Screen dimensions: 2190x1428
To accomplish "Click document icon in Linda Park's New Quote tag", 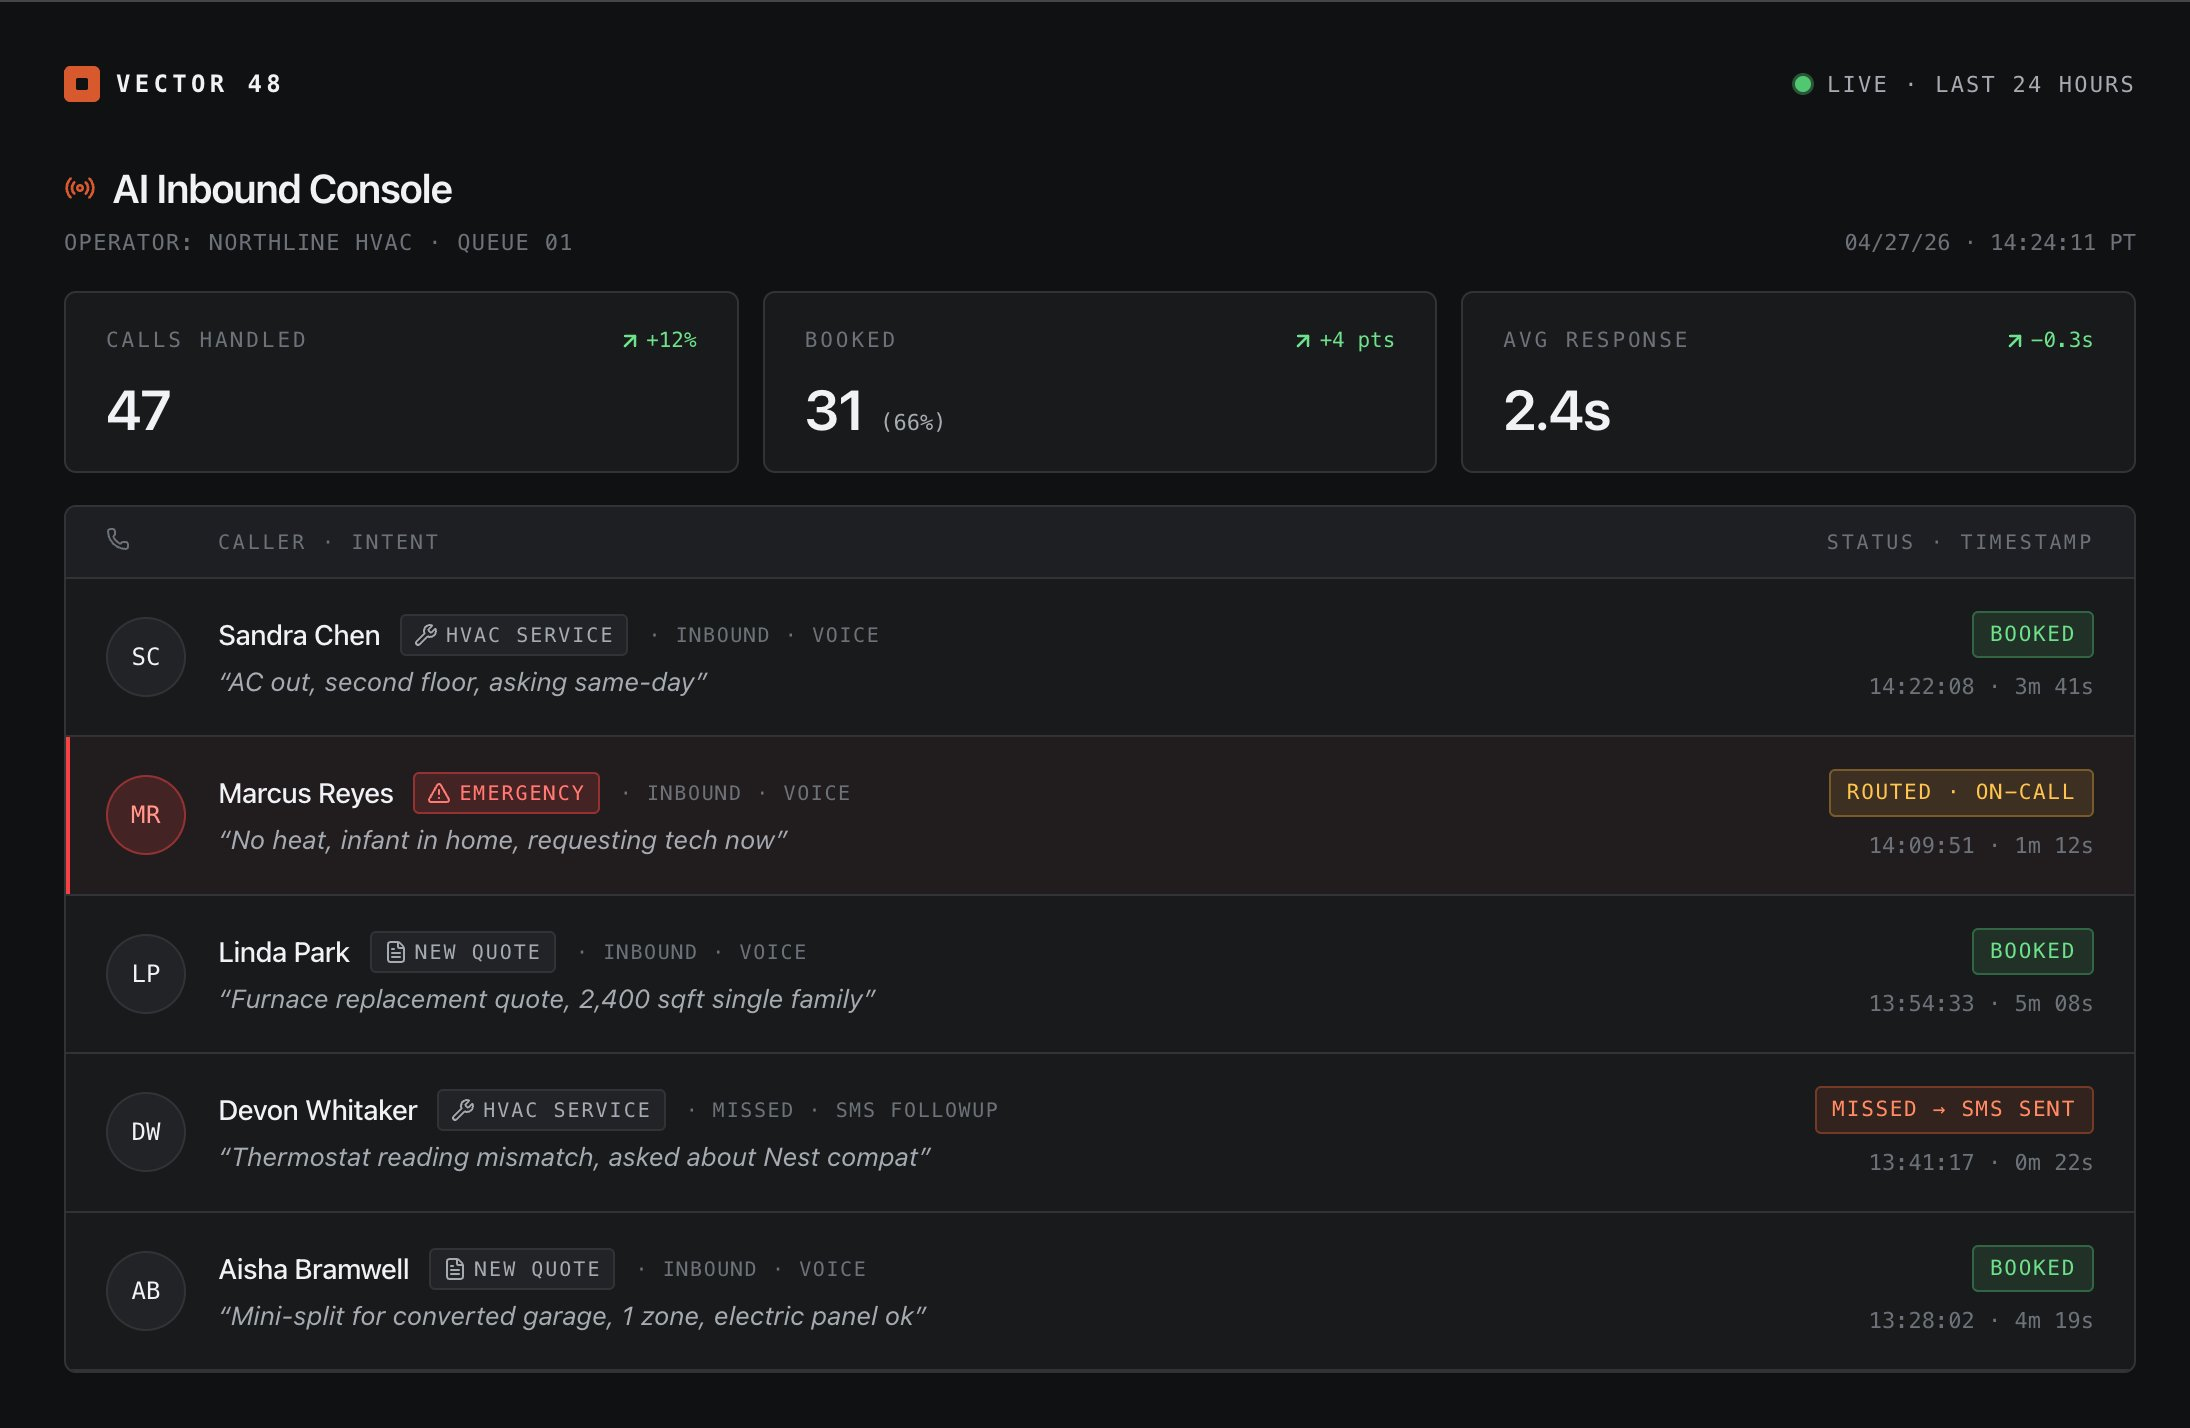I will pyautogui.click(x=396, y=952).
